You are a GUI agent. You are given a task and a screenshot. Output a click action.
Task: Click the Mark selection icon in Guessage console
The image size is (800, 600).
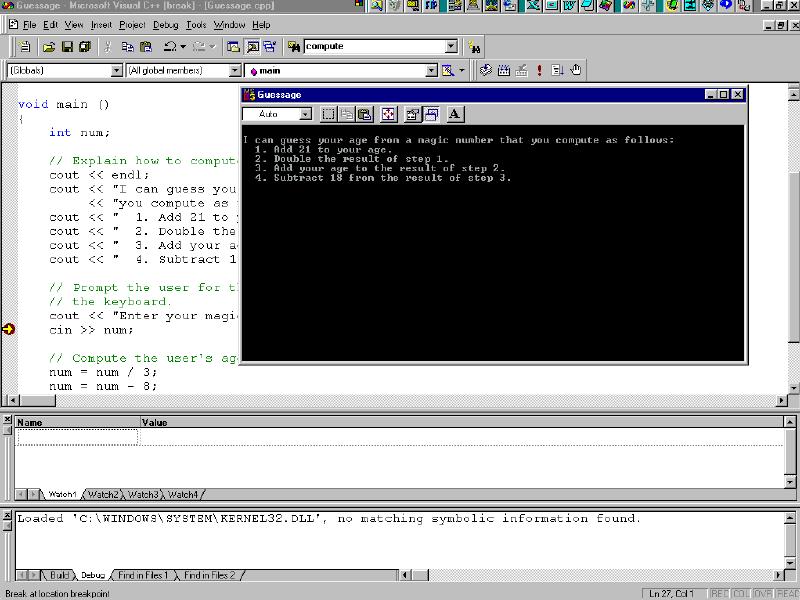pyautogui.click(x=328, y=114)
